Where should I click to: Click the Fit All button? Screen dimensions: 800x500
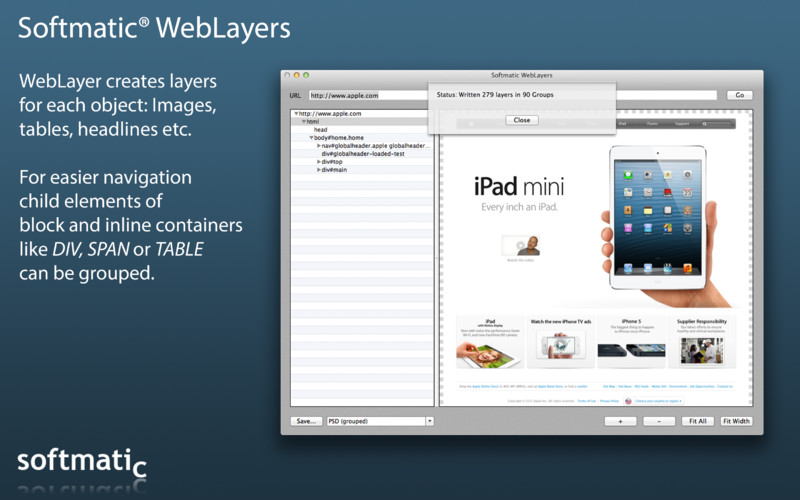click(x=697, y=421)
